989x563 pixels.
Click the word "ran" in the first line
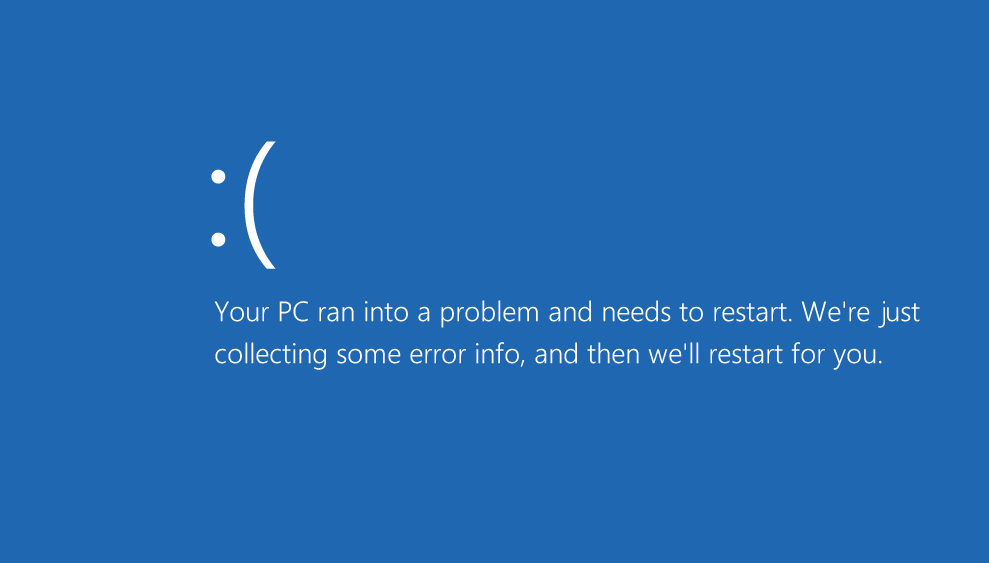pyautogui.click(x=336, y=313)
